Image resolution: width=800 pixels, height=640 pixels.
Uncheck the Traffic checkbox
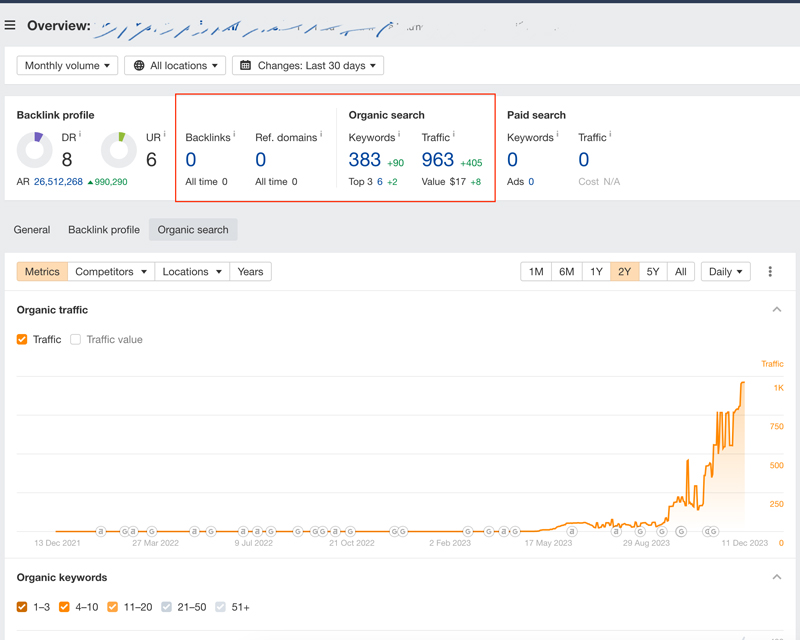pos(22,339)
